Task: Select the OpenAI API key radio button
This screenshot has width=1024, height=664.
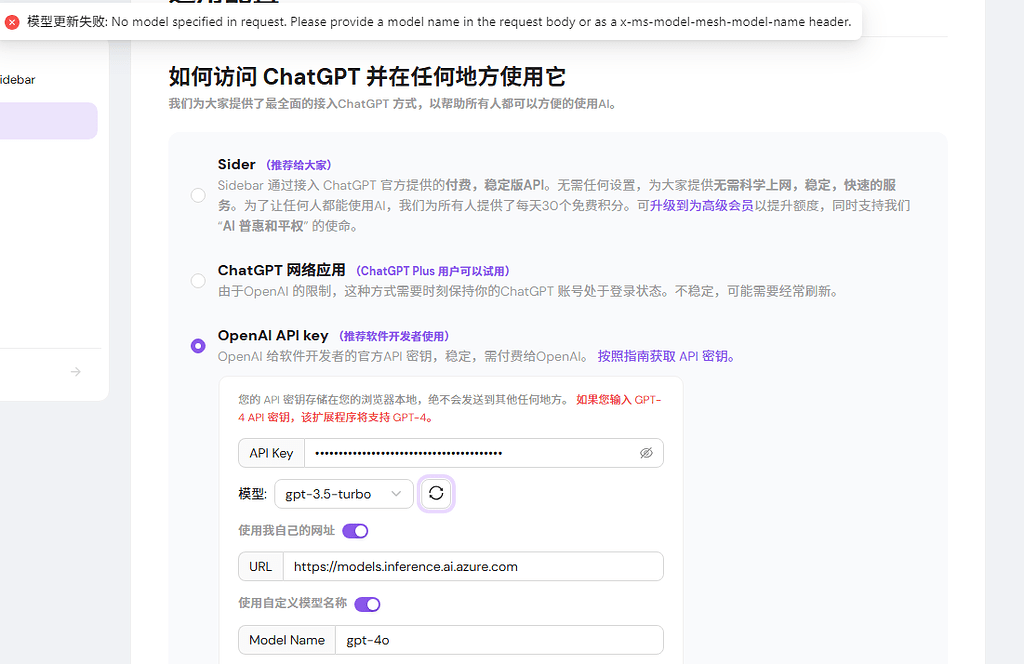Action: tap(198, 345)
